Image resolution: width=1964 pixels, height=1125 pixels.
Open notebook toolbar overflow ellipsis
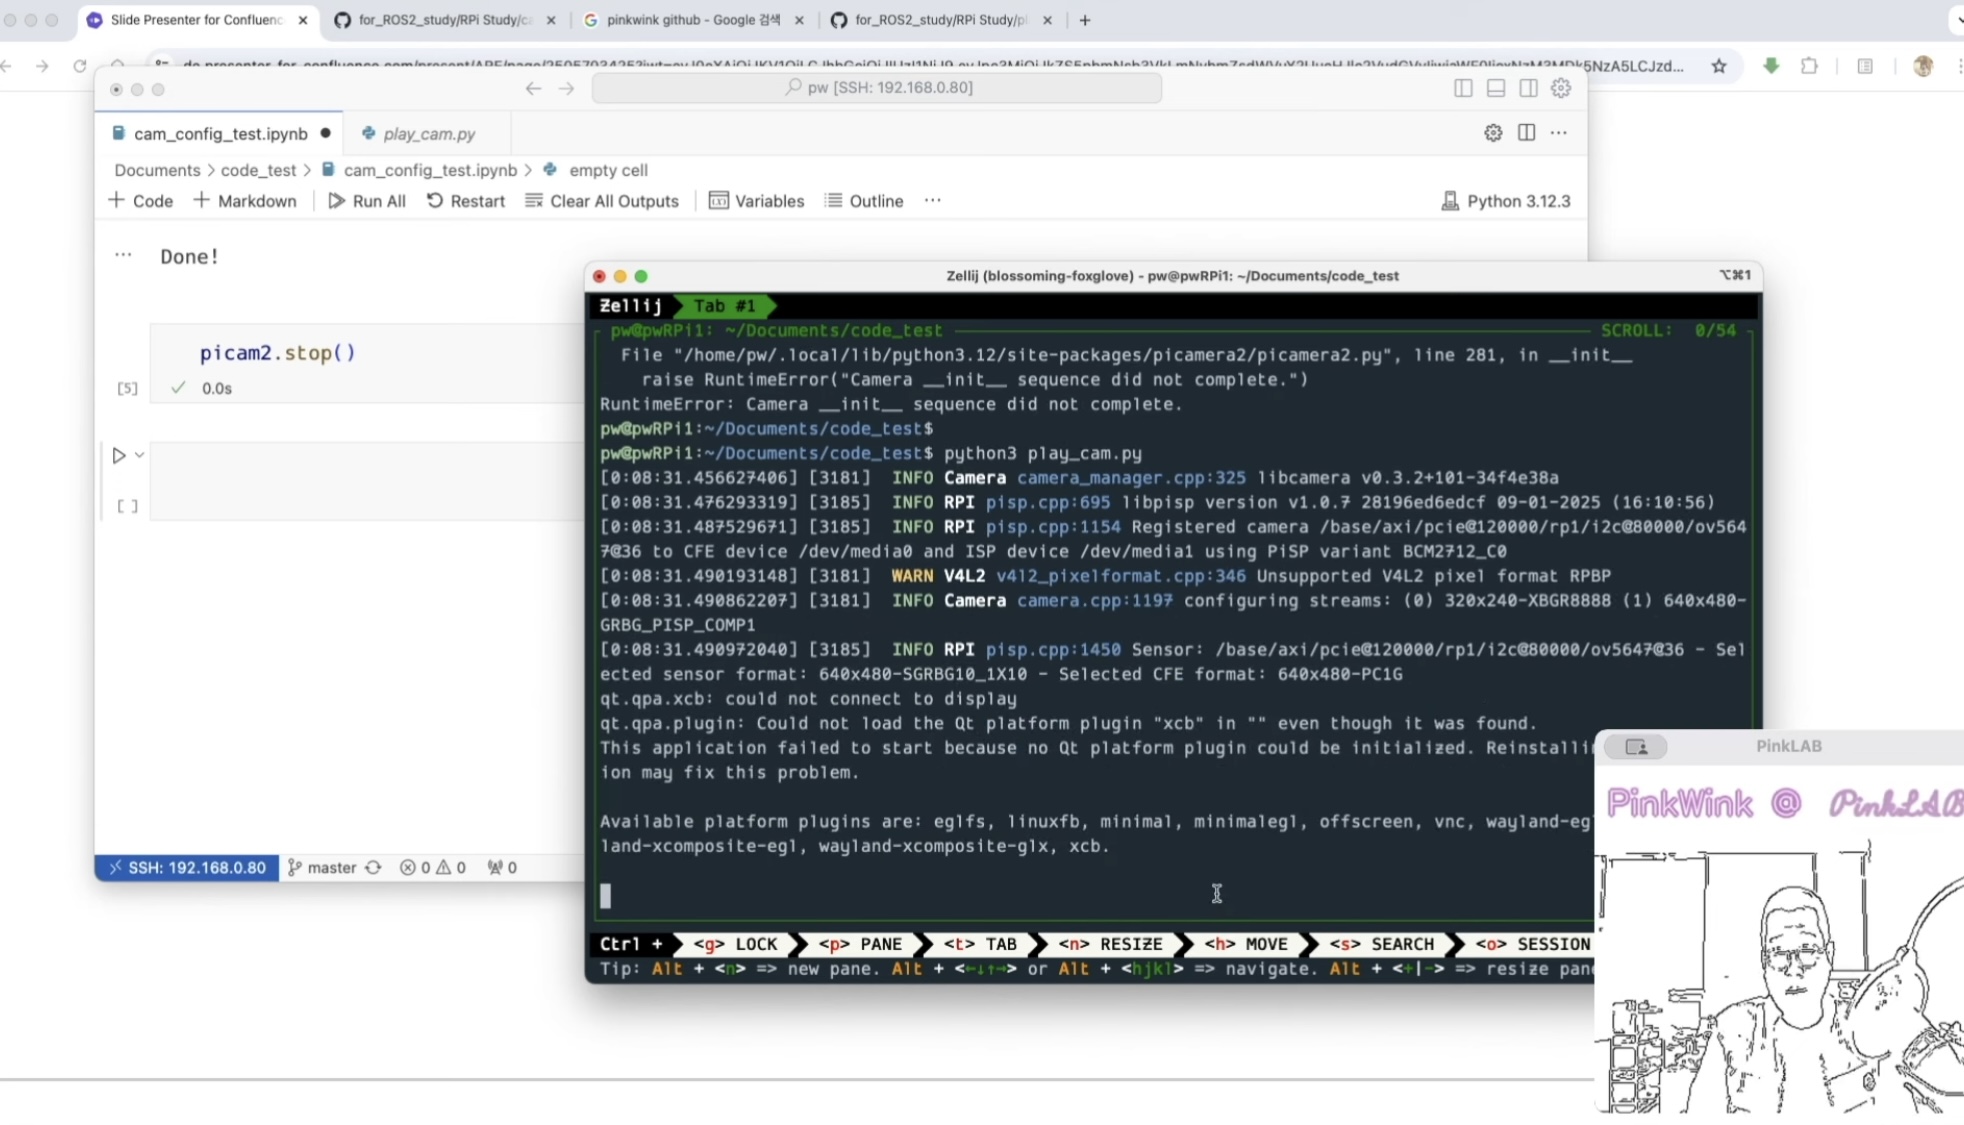(932, 201)
